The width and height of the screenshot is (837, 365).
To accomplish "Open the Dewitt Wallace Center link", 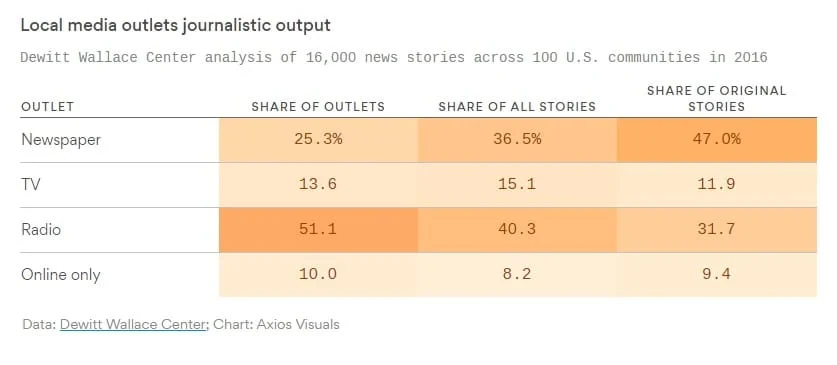I will click(133, 324).
